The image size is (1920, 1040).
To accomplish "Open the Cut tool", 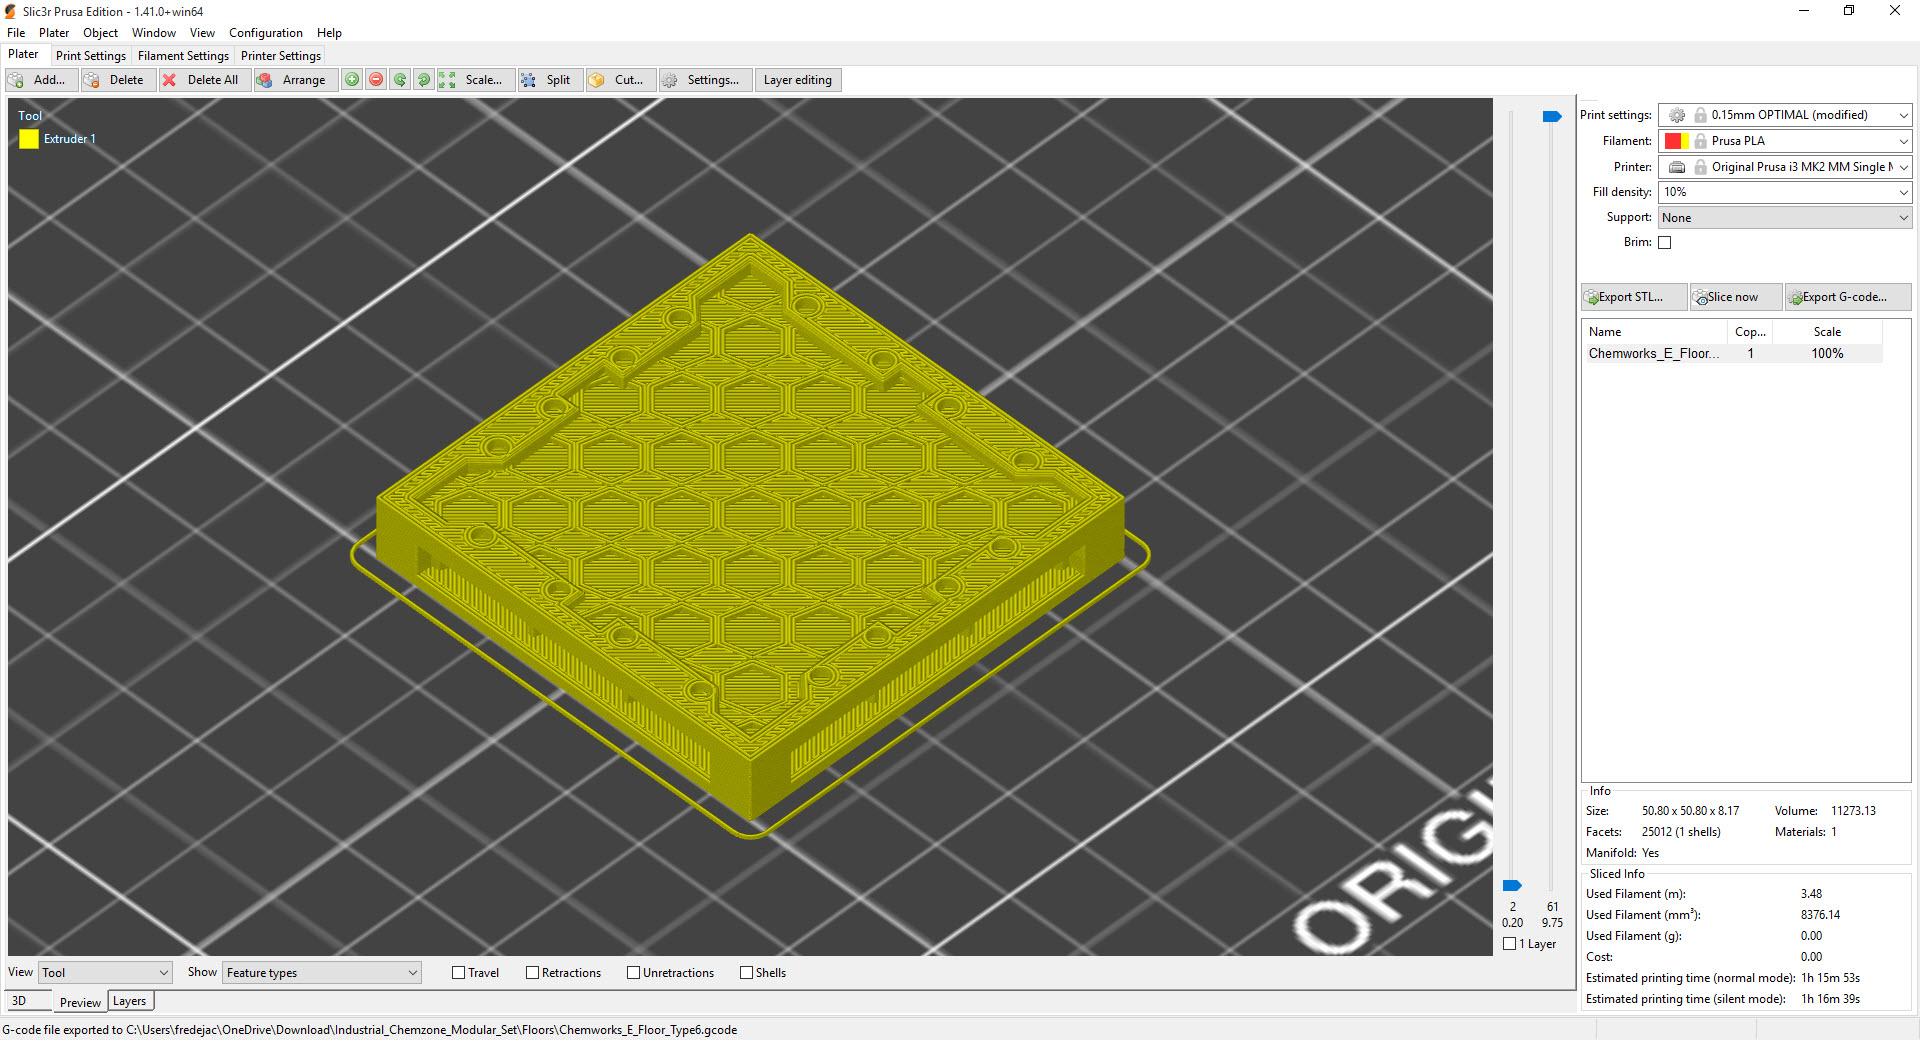I will 620,80.
